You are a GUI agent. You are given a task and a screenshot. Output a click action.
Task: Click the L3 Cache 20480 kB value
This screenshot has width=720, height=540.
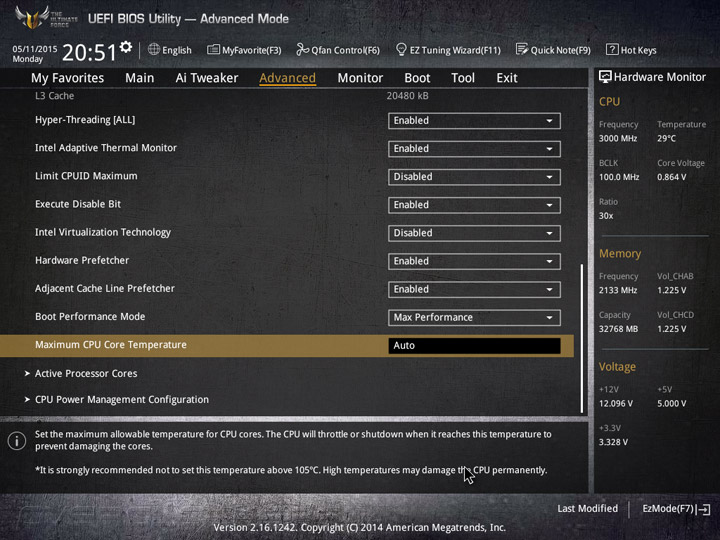(x=407, y=96)
